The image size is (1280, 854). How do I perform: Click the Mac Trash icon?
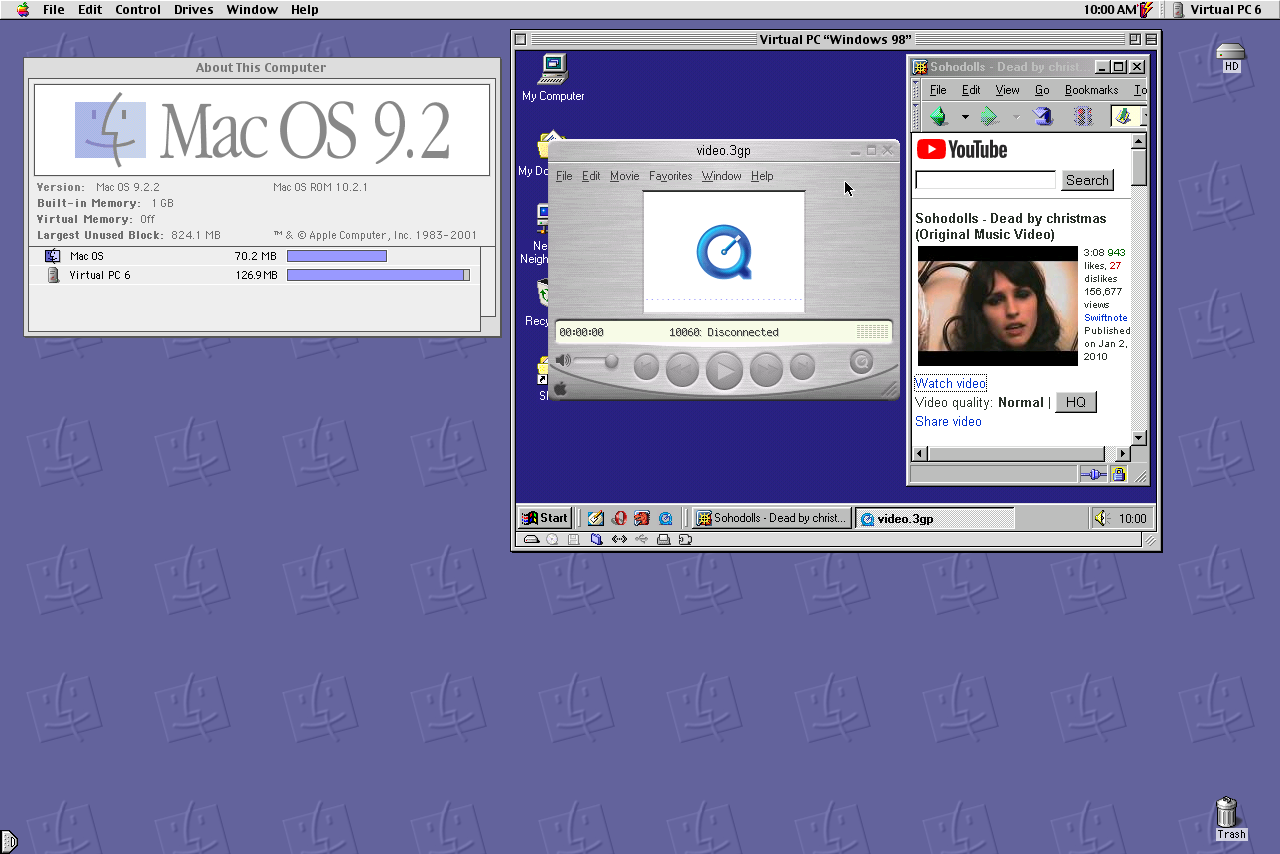(1231, 818)
